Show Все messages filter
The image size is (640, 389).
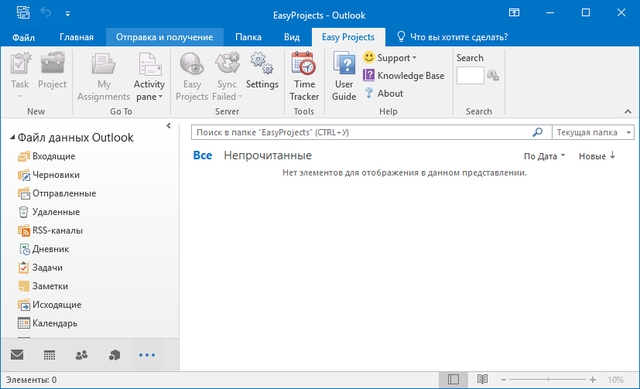coord(202,156)
